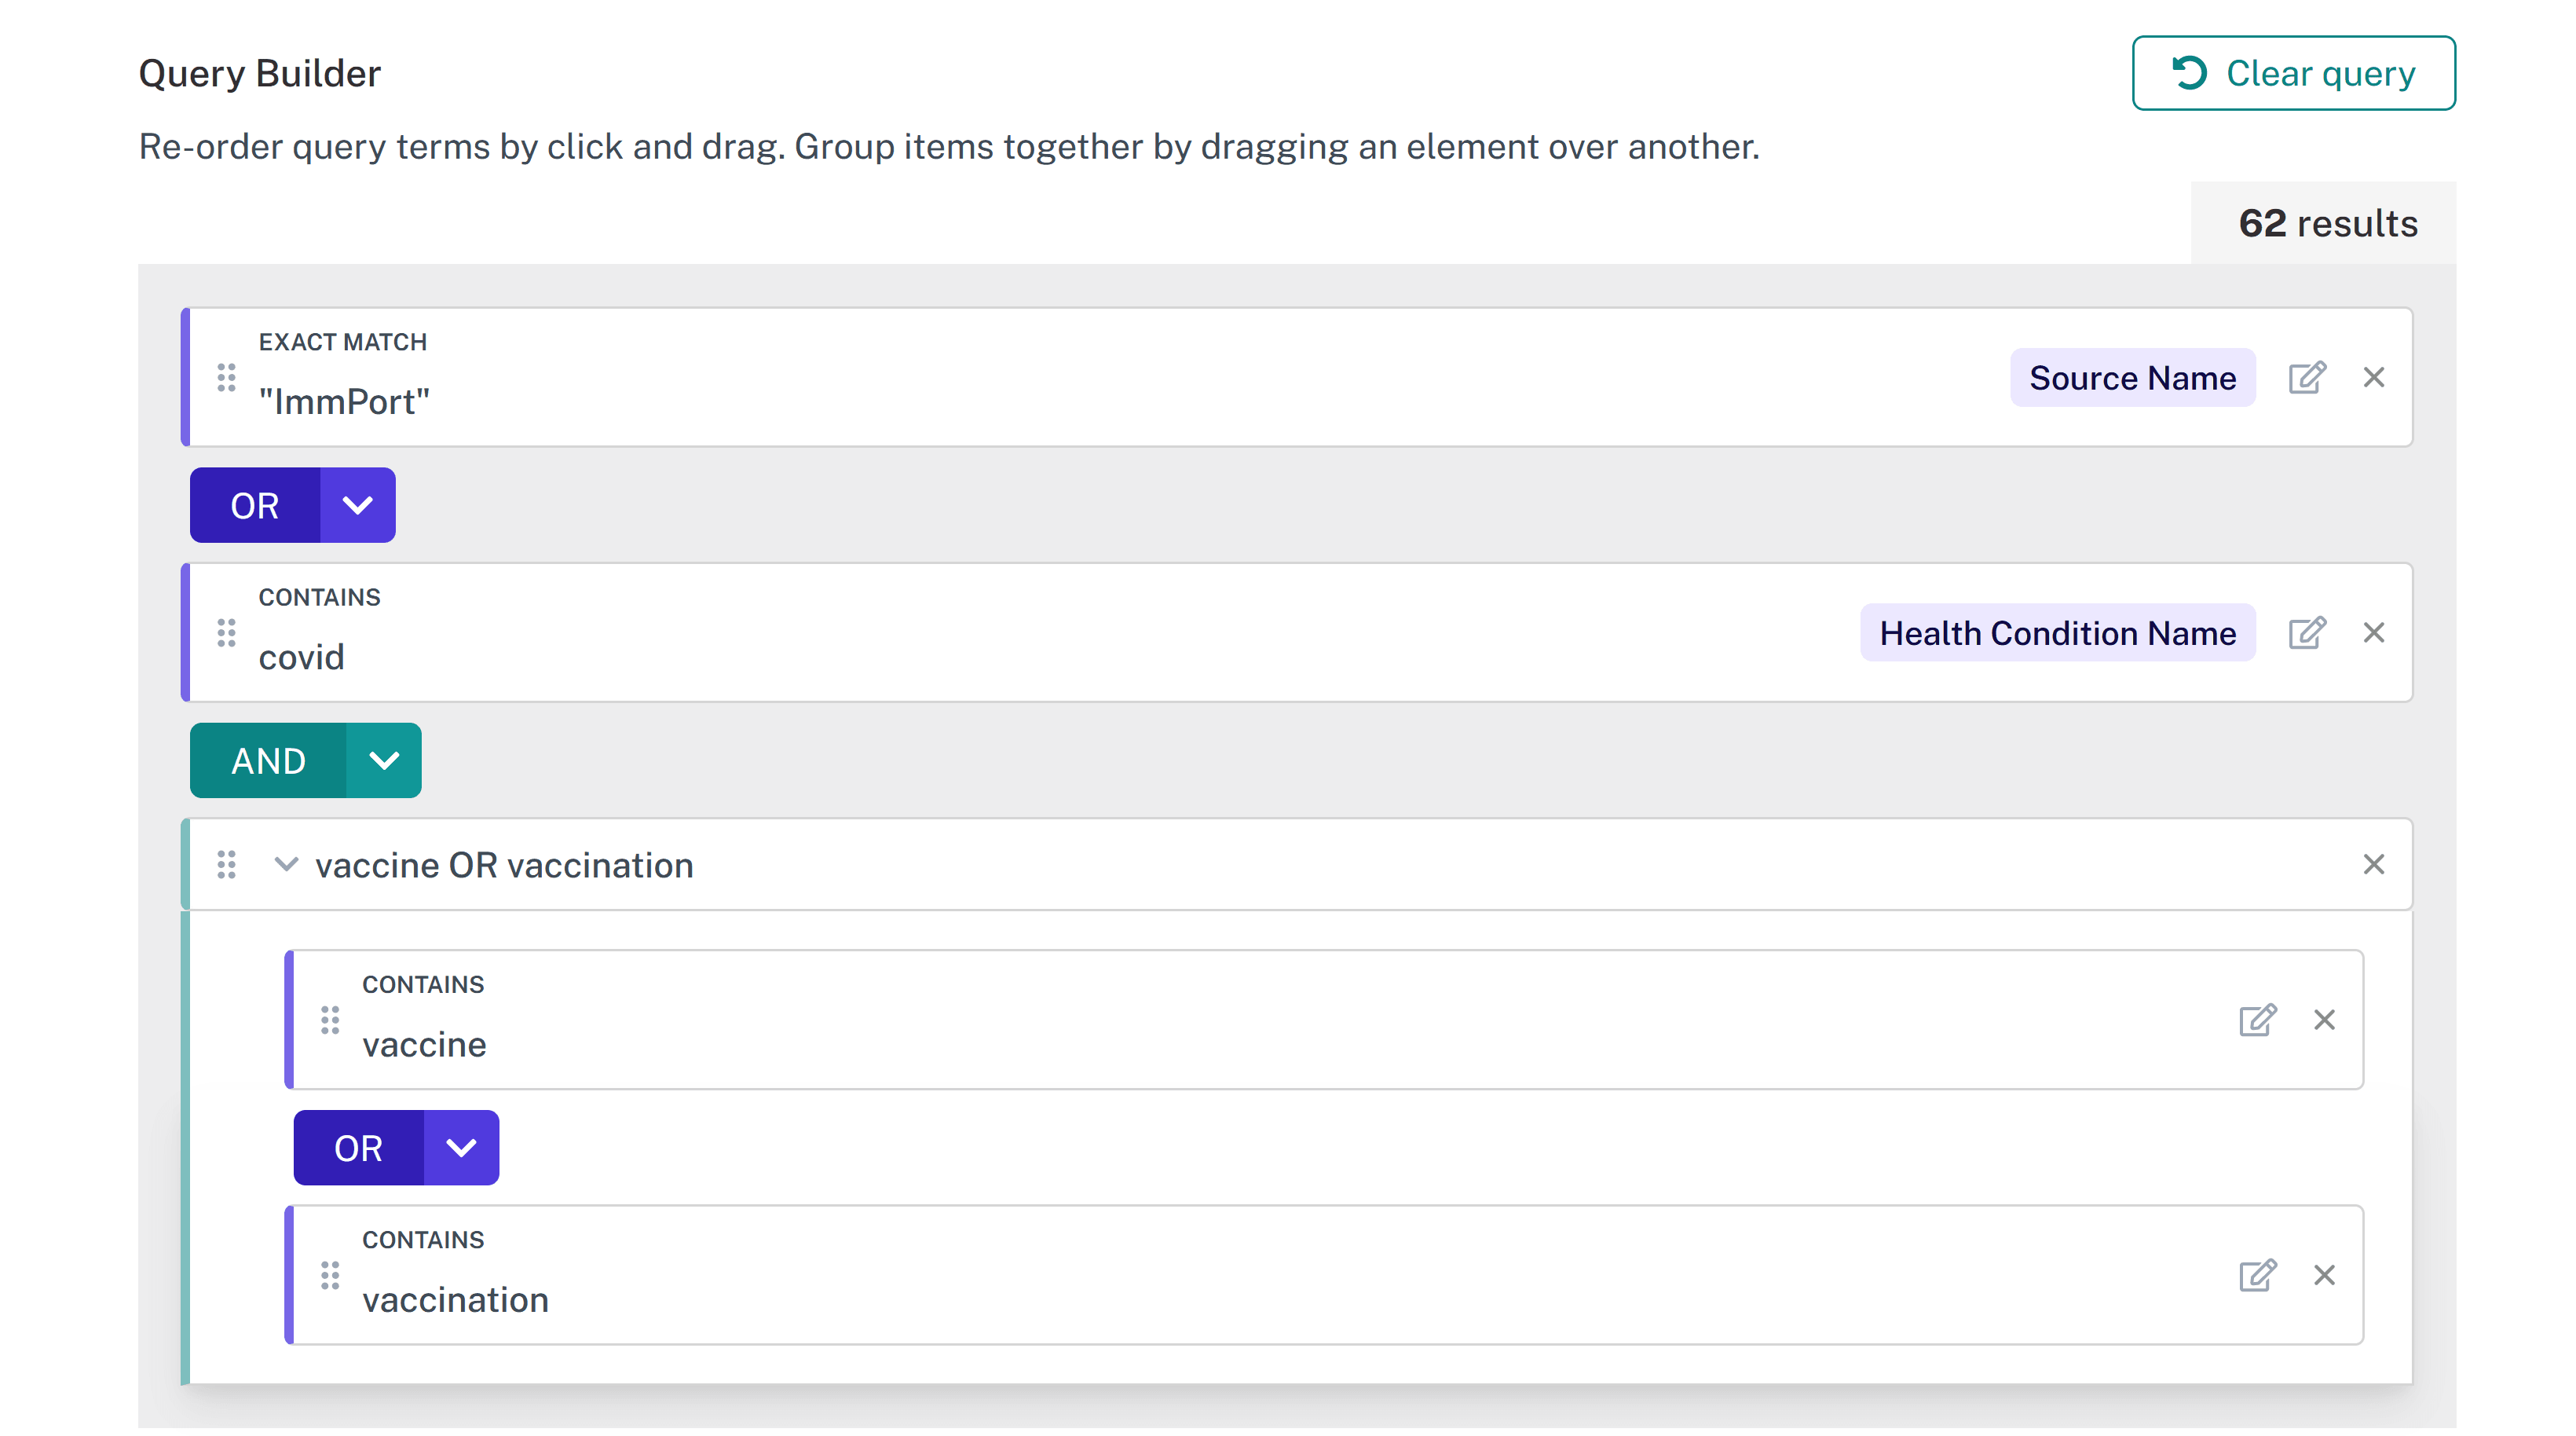
Task: Click the Clear query button
Action: point(2293,73)
